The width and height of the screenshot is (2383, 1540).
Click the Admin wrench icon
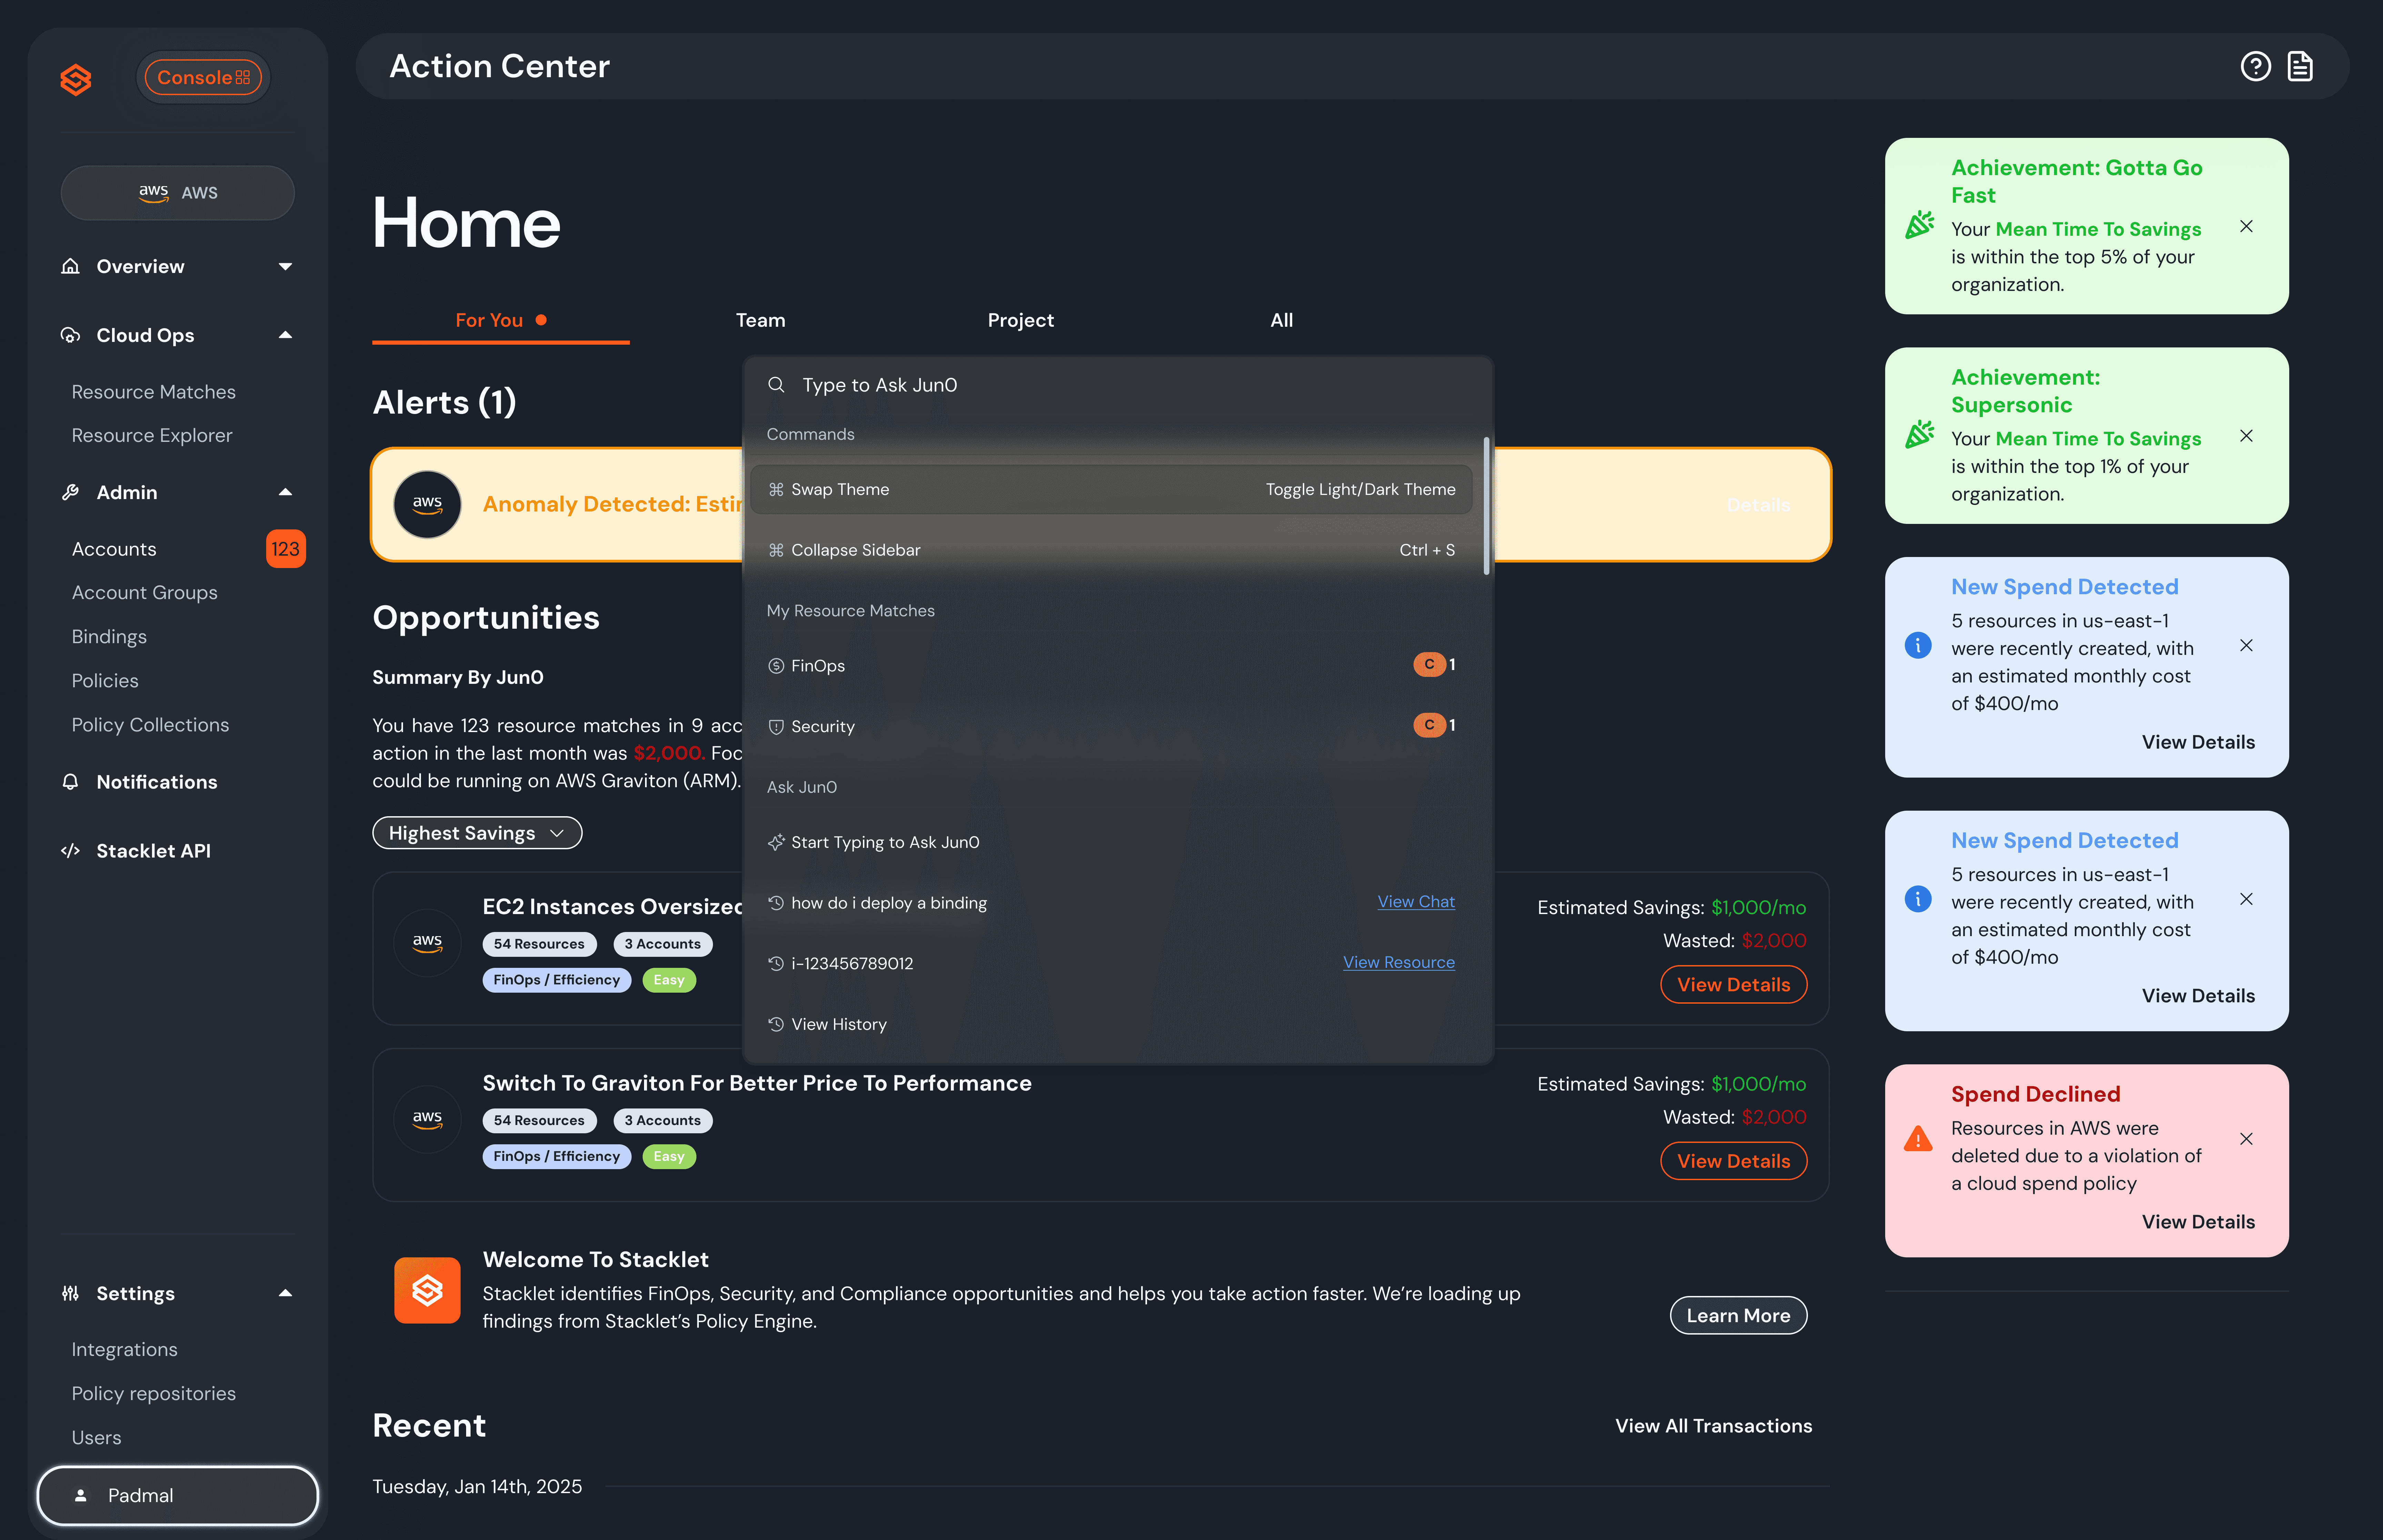(70, 492)
